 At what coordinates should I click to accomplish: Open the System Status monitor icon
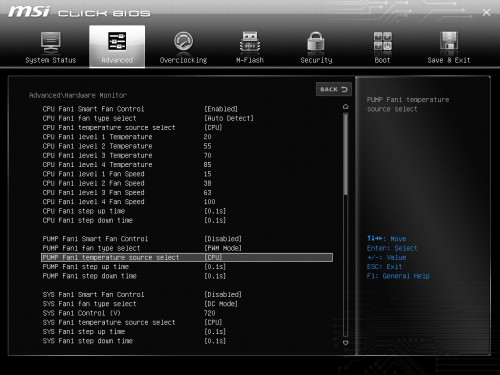(51, 43)
